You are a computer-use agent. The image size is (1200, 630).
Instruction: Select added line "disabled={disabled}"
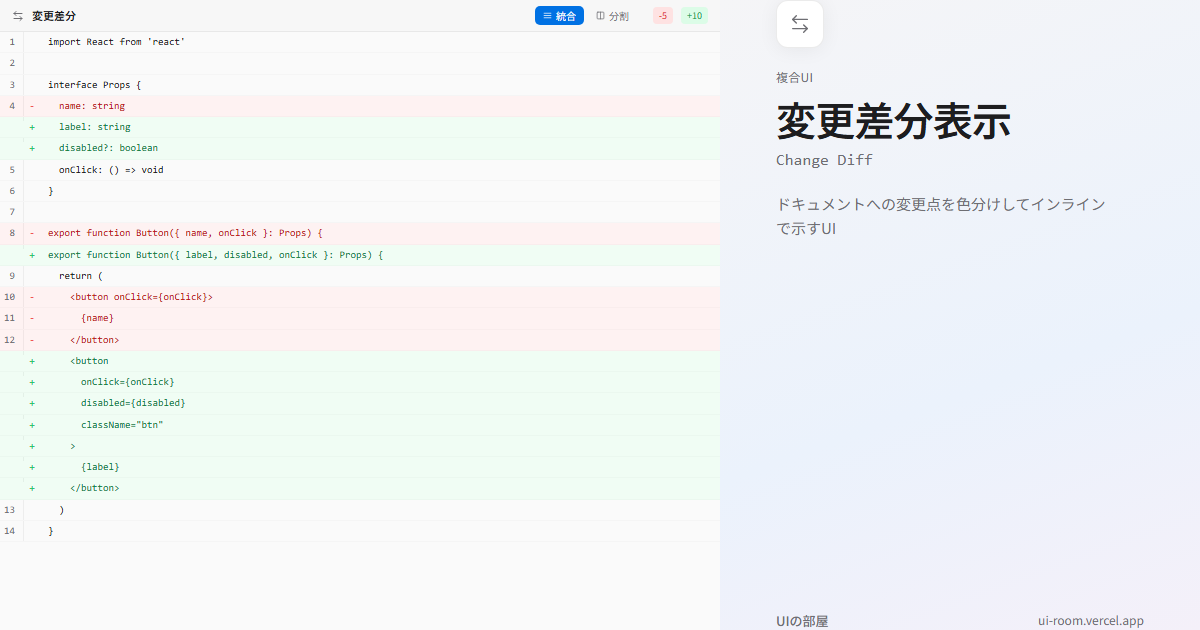point(360,403)
